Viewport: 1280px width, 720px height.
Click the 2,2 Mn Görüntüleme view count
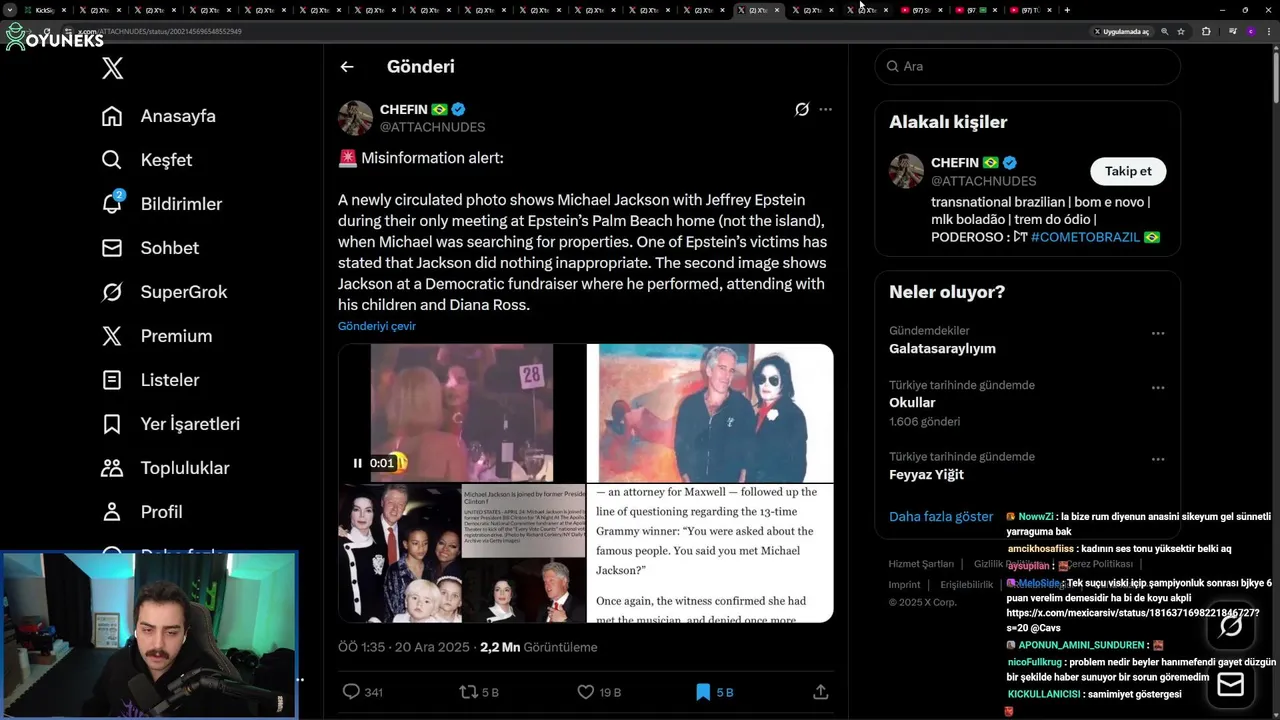click(x=538, y=647)
